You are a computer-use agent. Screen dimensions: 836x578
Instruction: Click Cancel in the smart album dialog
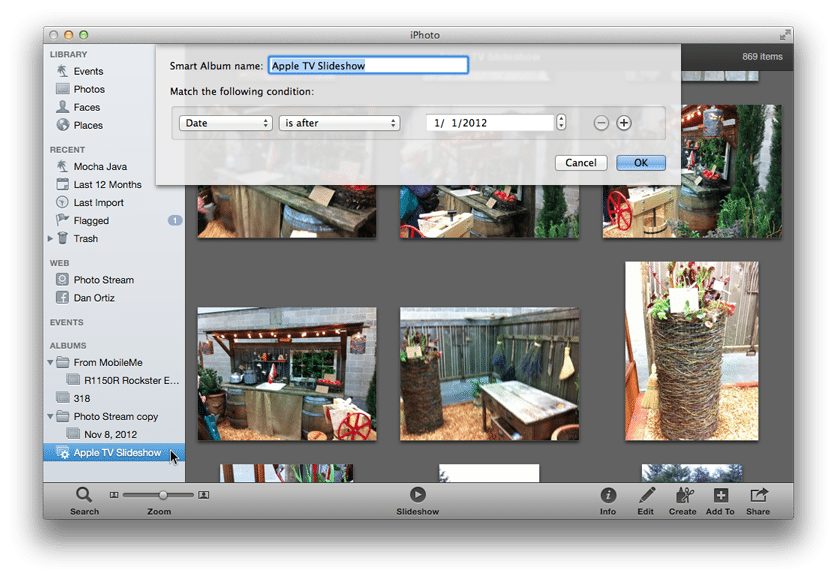click(x=581, y=163)
